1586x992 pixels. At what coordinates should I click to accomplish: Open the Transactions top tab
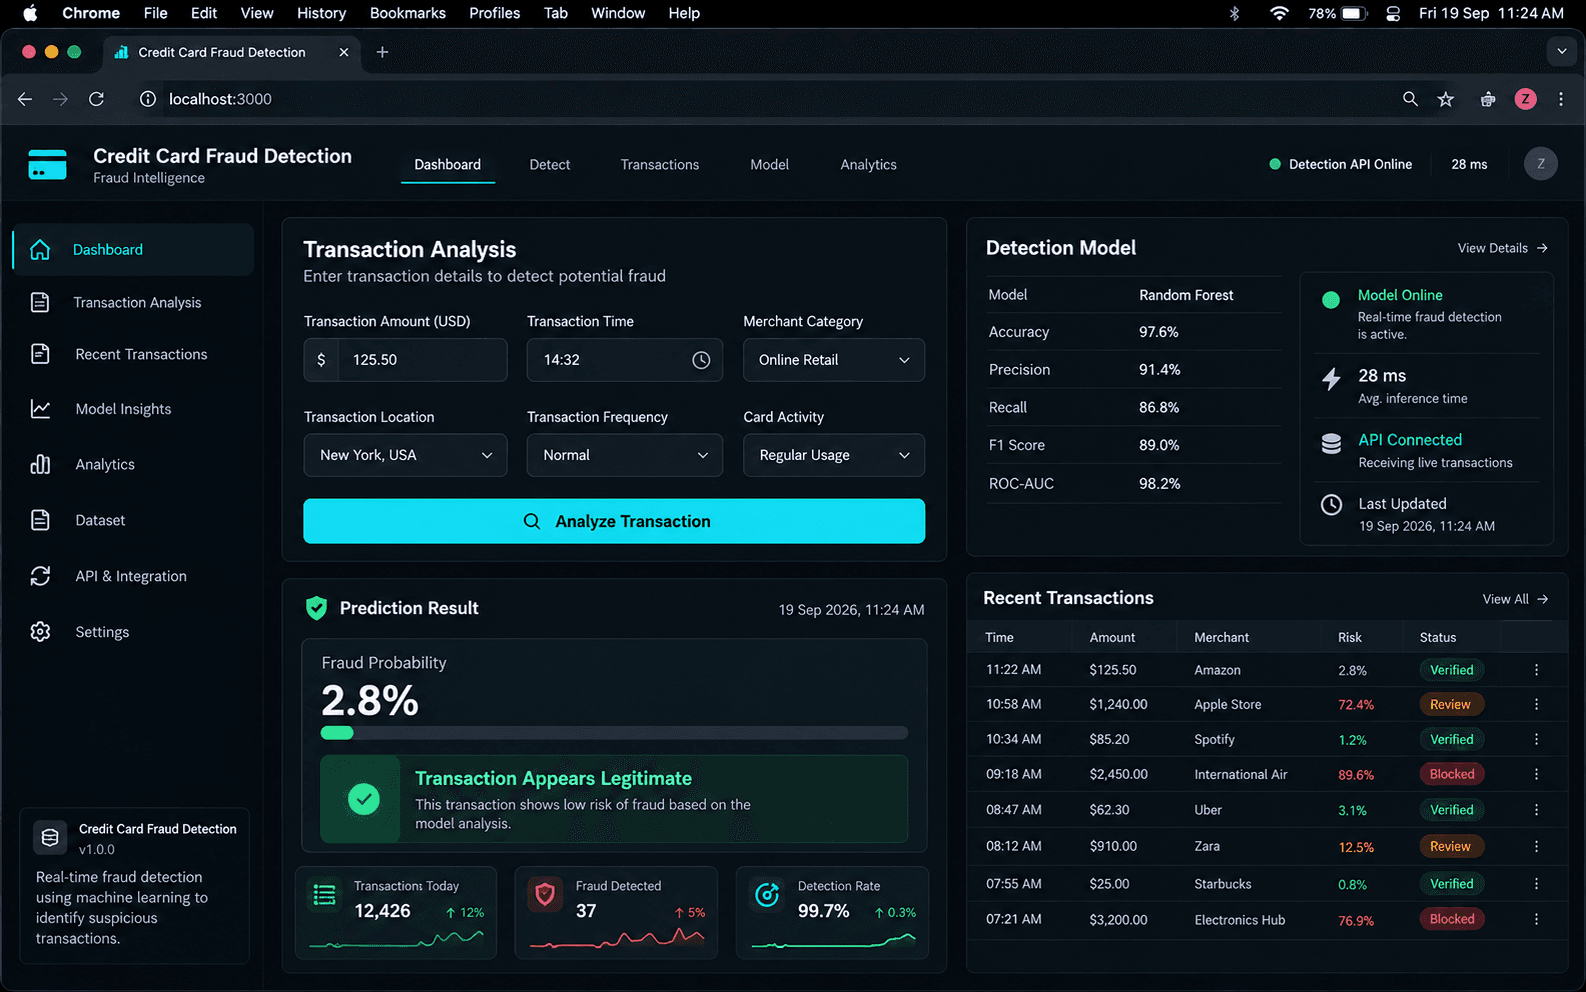[660, 165]
